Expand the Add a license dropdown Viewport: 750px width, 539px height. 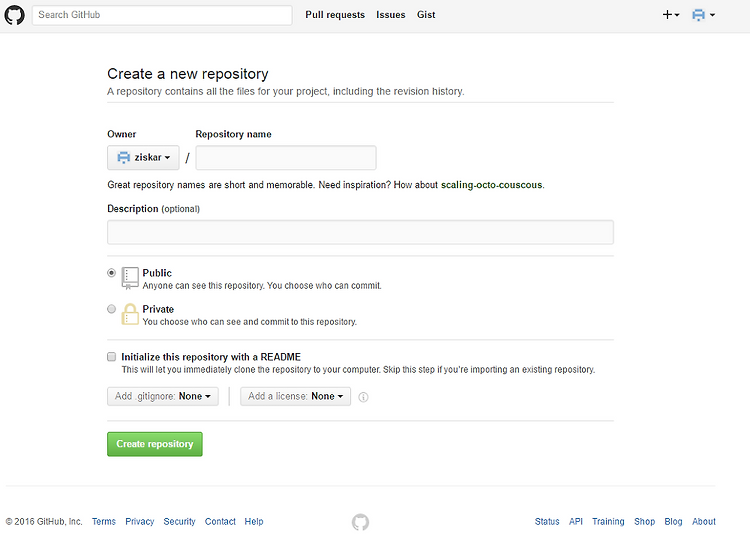click(x=296, y=396)
